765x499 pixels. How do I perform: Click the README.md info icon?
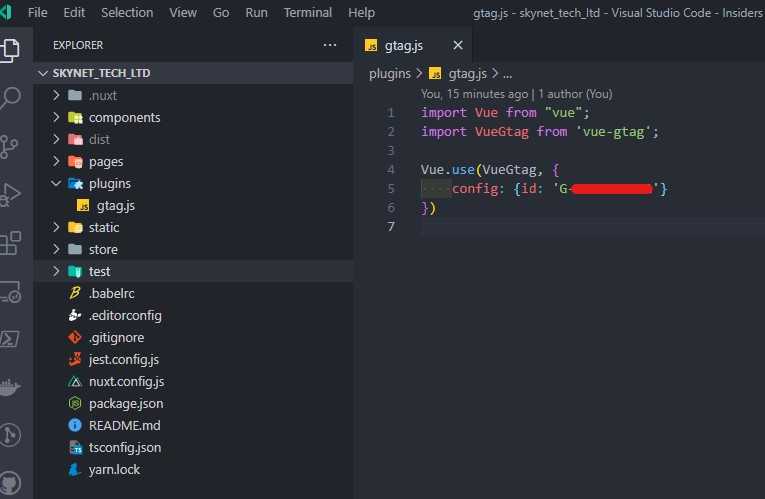pyautogui.click(x=75, y=425)
